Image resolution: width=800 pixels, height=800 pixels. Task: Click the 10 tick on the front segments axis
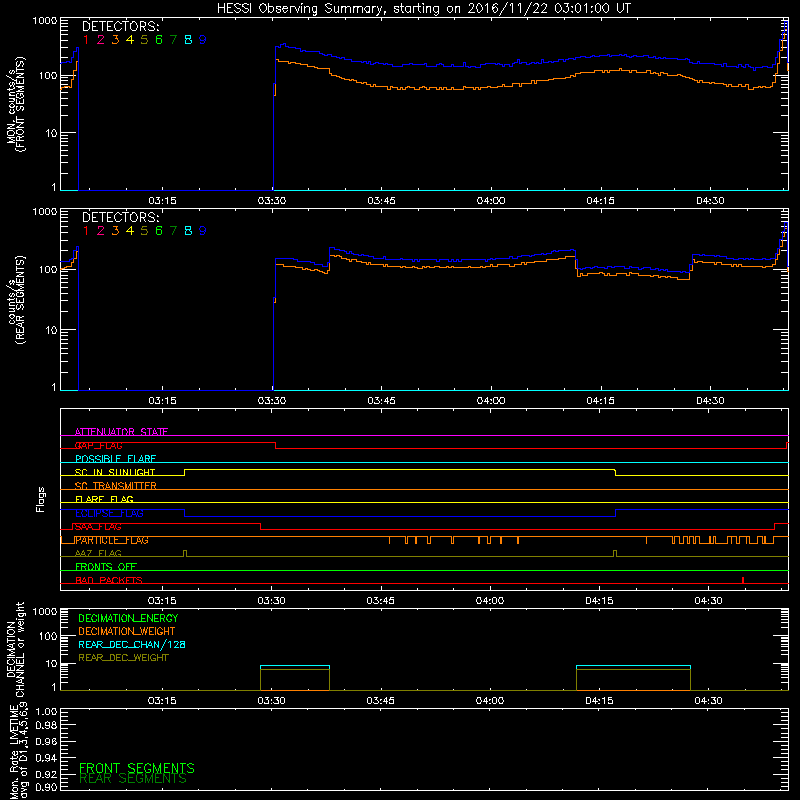tap(51, 133)
